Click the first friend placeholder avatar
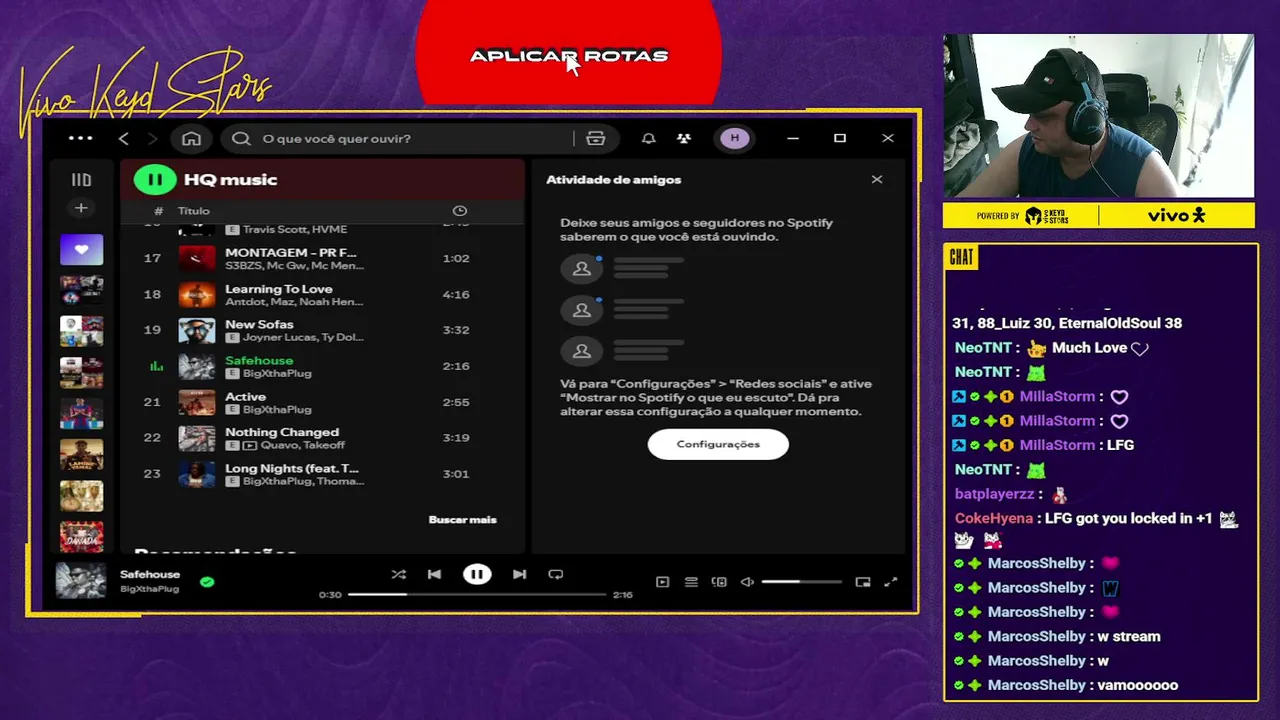 [x=581, y=268]
